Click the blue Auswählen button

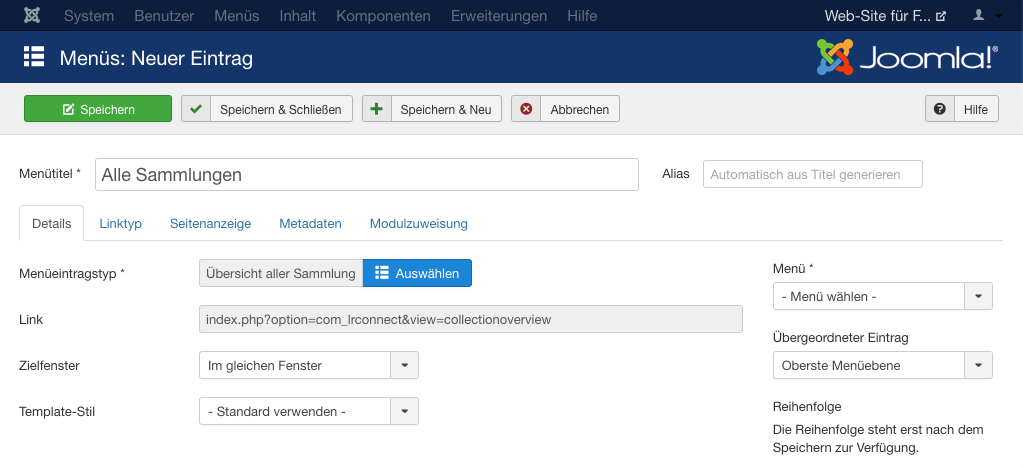[x=417, y=273]
